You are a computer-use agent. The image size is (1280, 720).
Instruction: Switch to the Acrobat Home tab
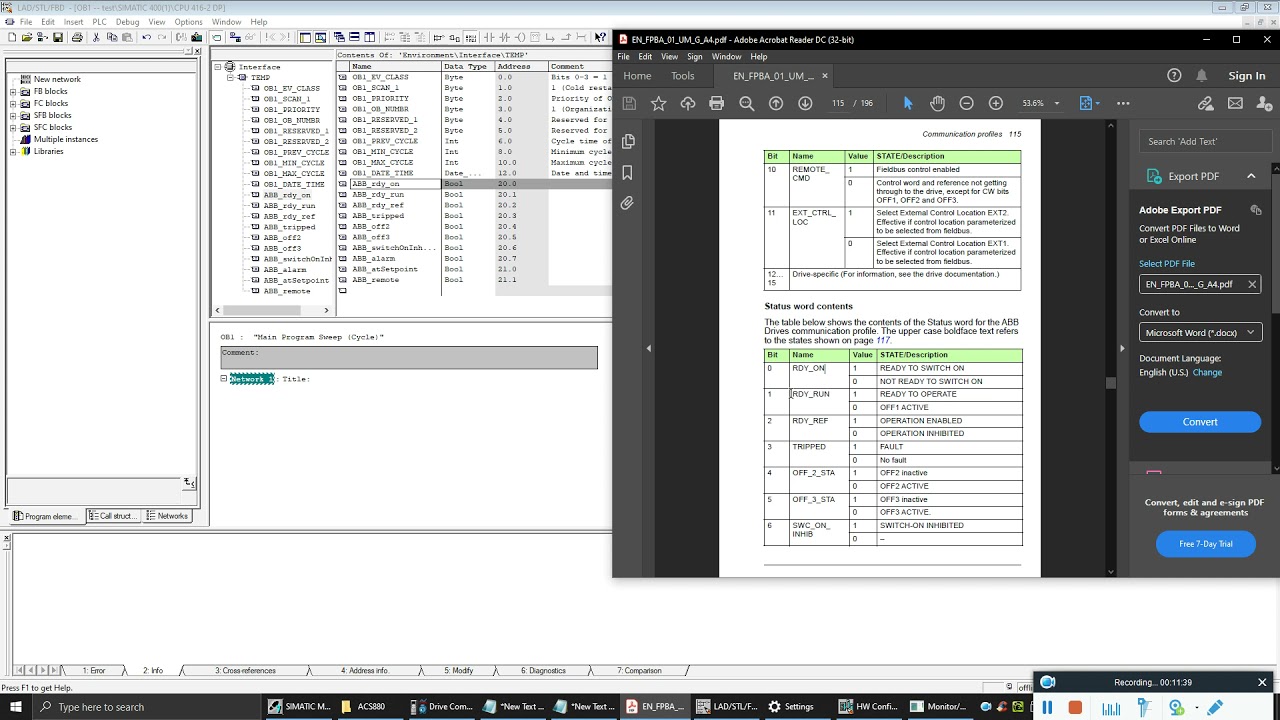point(637,76)
